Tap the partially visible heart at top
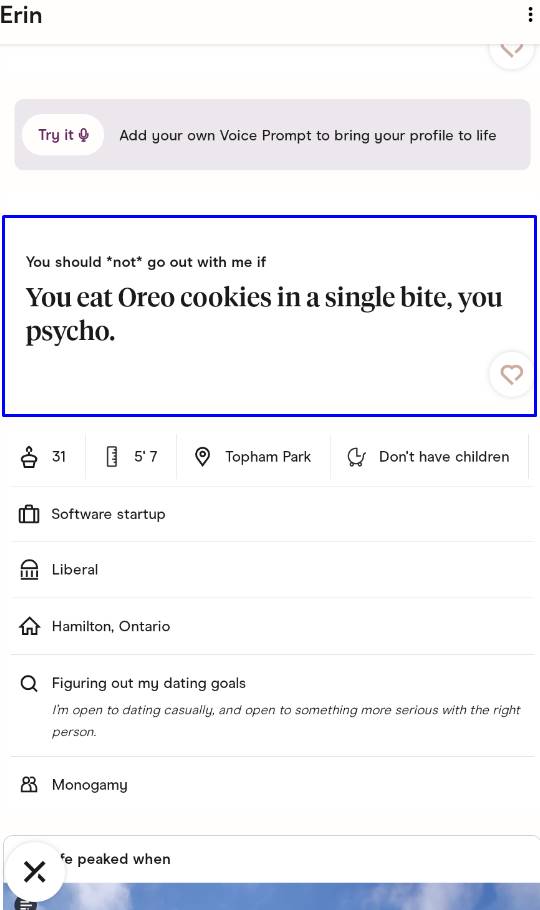 pos(512,53)
